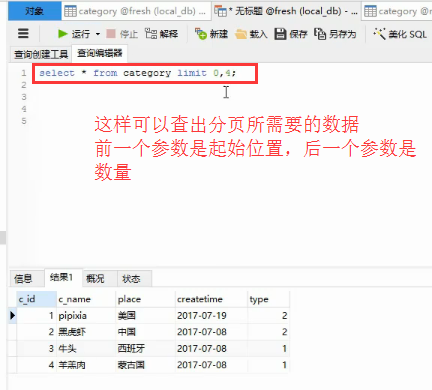The height and width of the screenshot is (390, 432).
Task: Click the c_id cell with value 3
Action: (37, 348)
